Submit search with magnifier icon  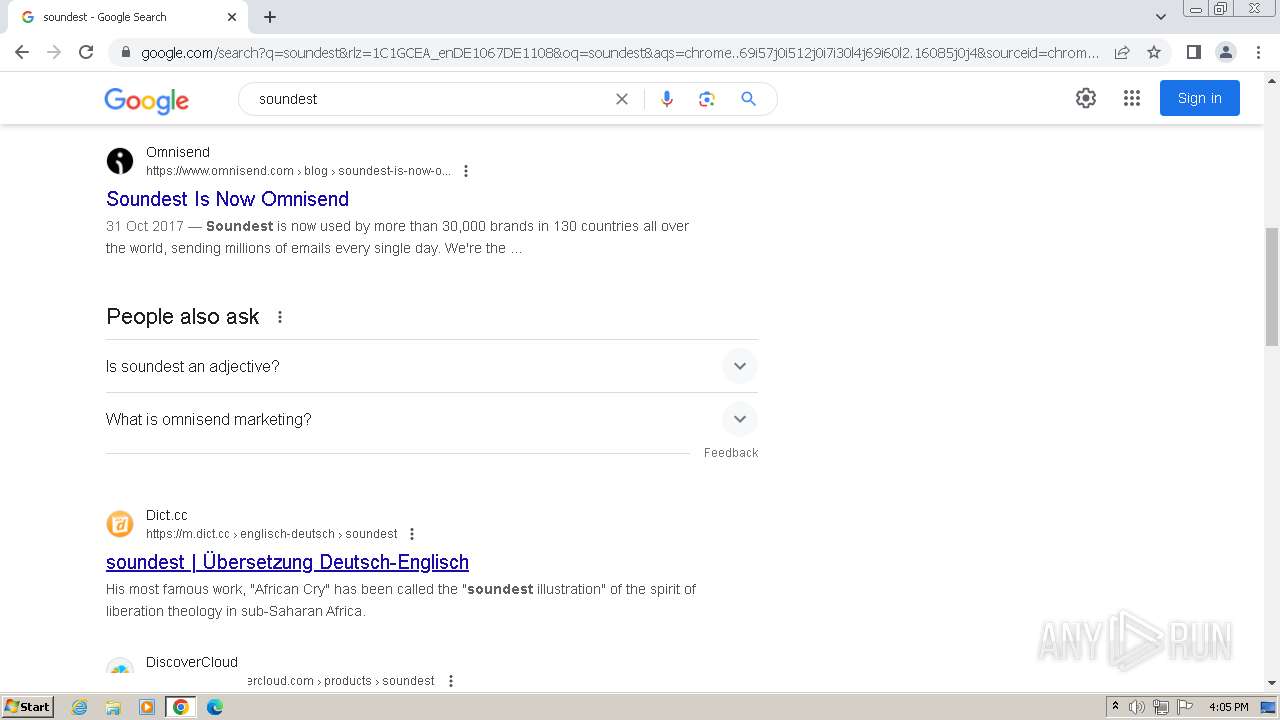point(748,99)
